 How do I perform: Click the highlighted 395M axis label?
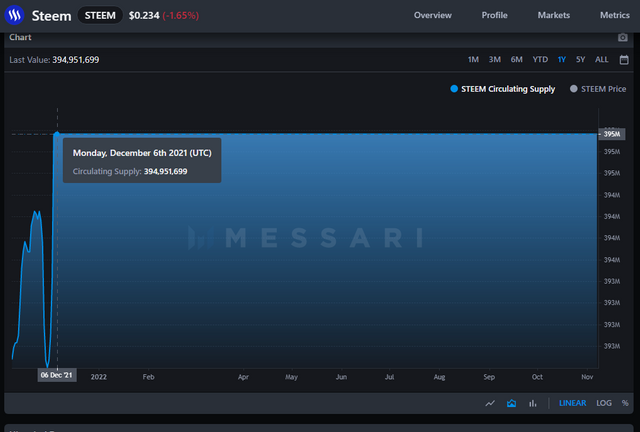[611, 134]
